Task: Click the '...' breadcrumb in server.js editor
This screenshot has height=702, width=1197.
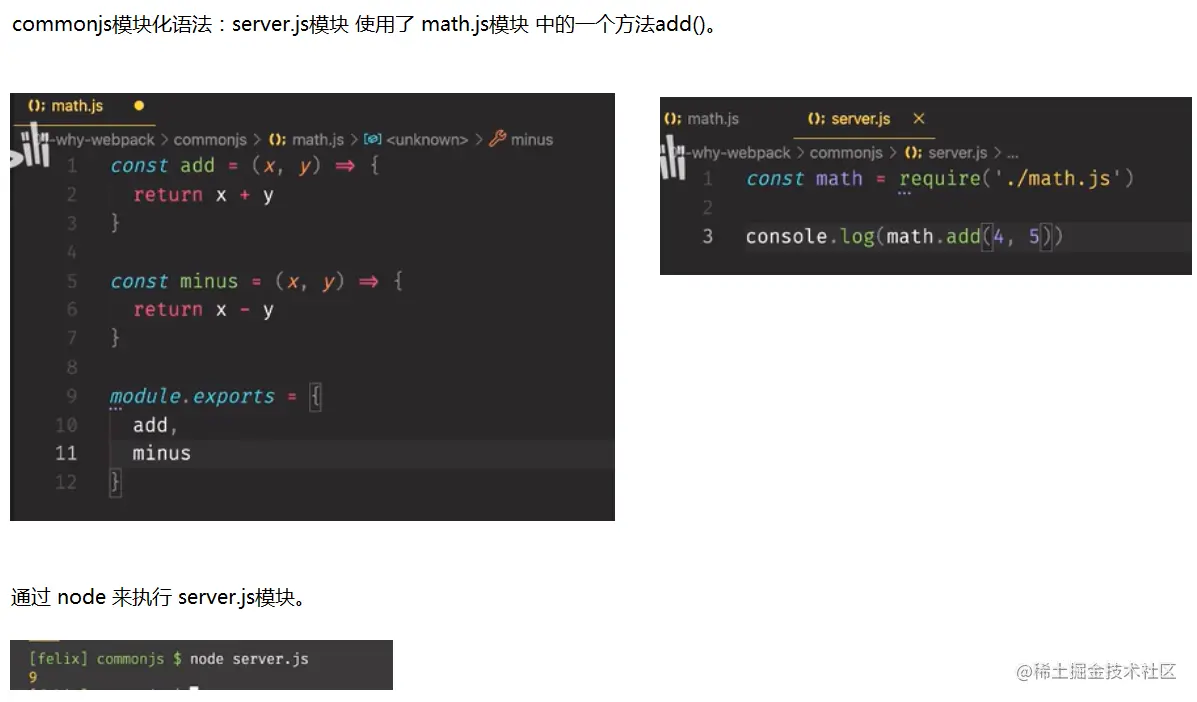Action: click(1012, 153)
